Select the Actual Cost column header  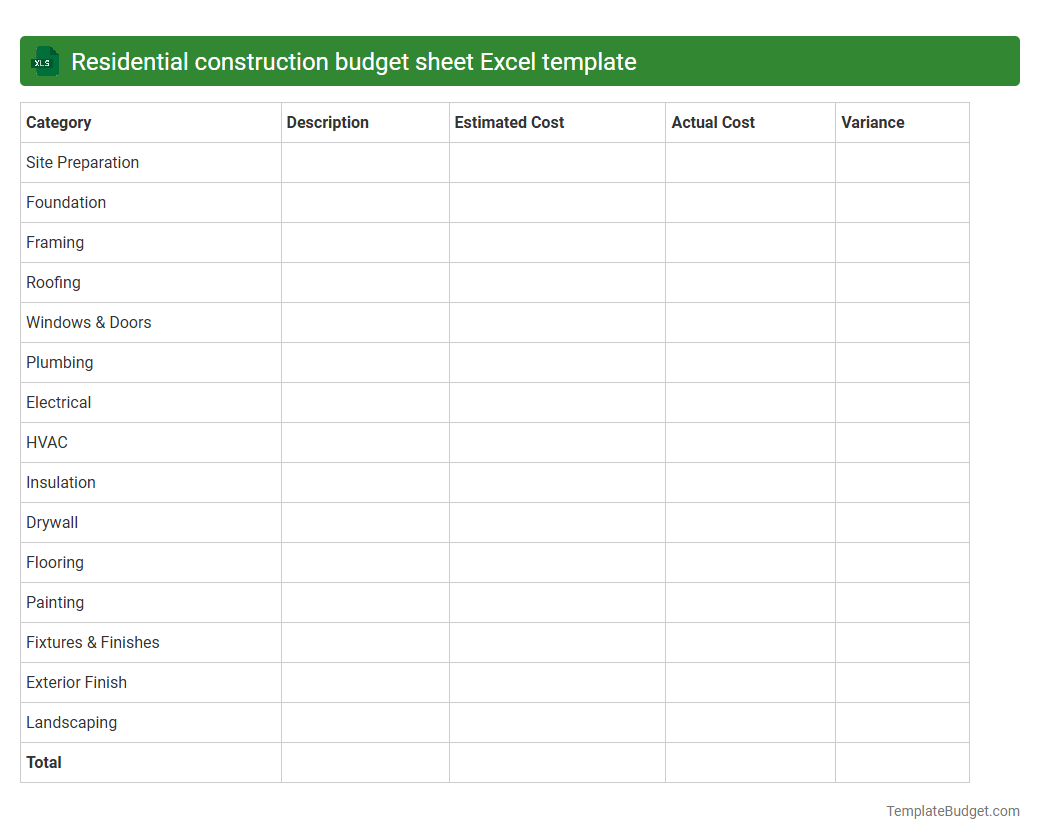pos(713,122)
